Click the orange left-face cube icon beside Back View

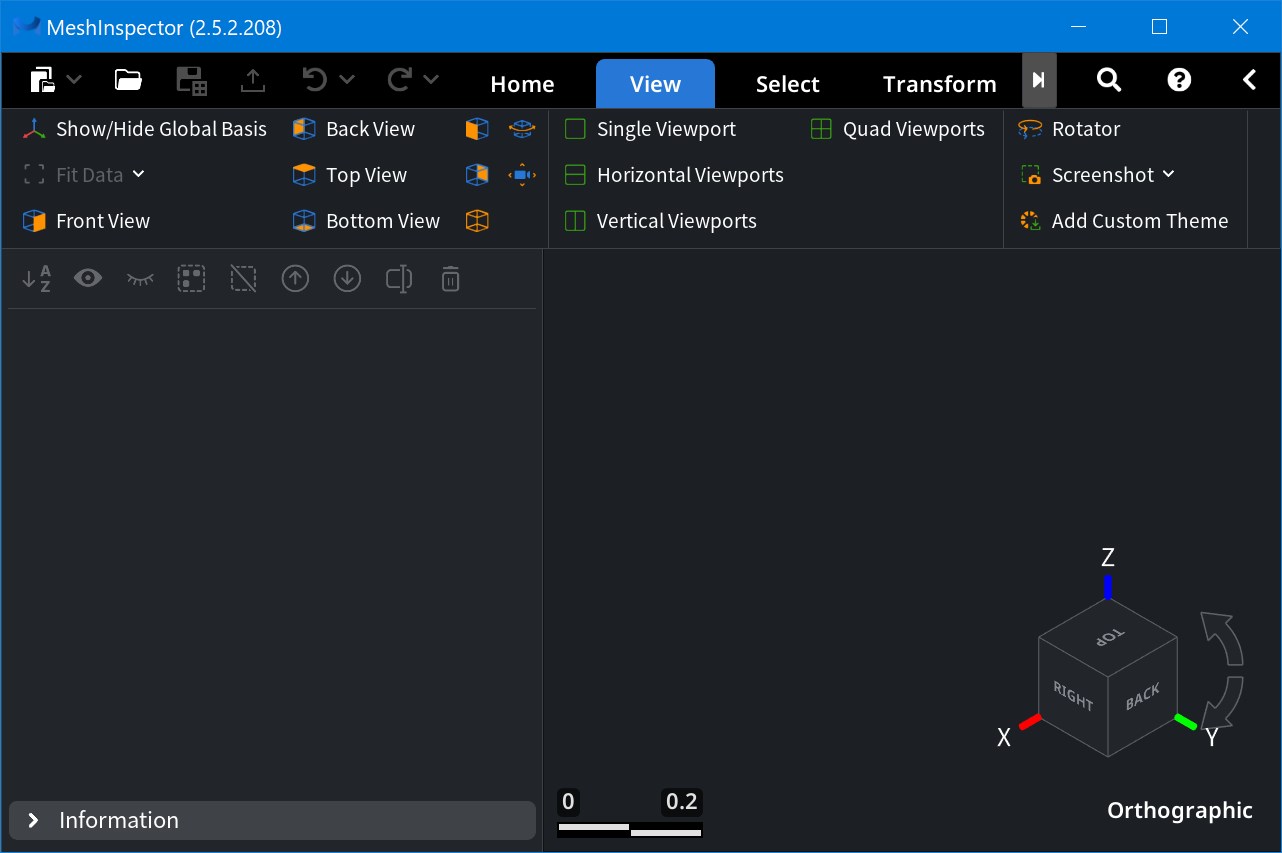coord(478,129)
